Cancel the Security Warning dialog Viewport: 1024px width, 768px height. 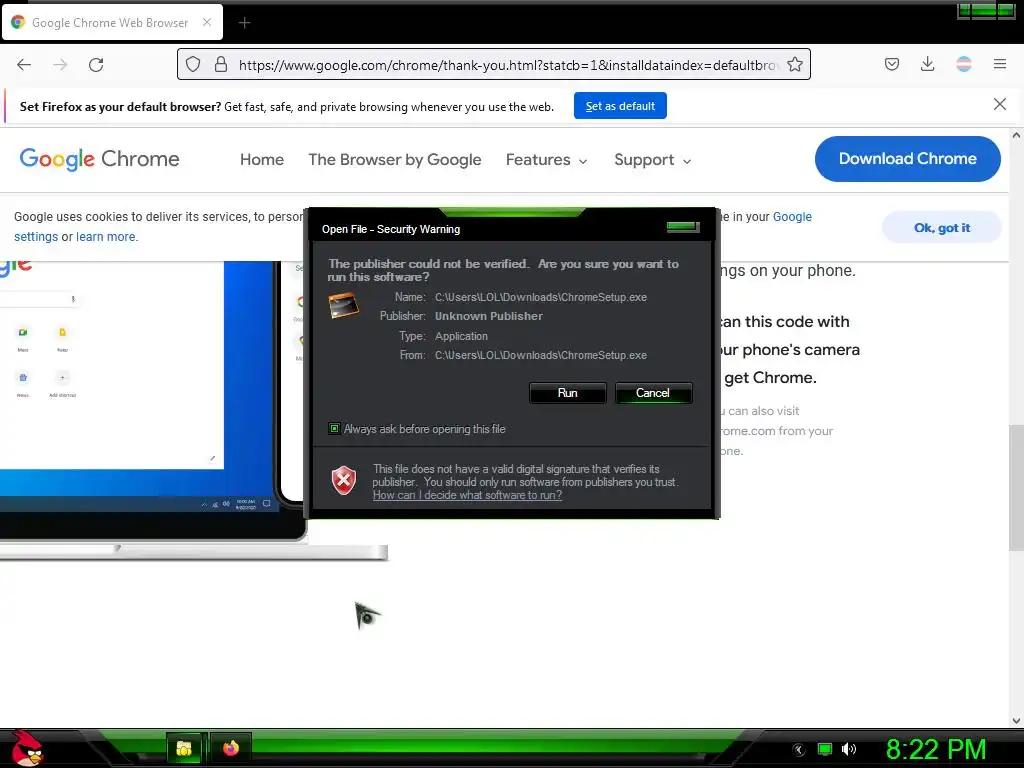click(653, 393)
